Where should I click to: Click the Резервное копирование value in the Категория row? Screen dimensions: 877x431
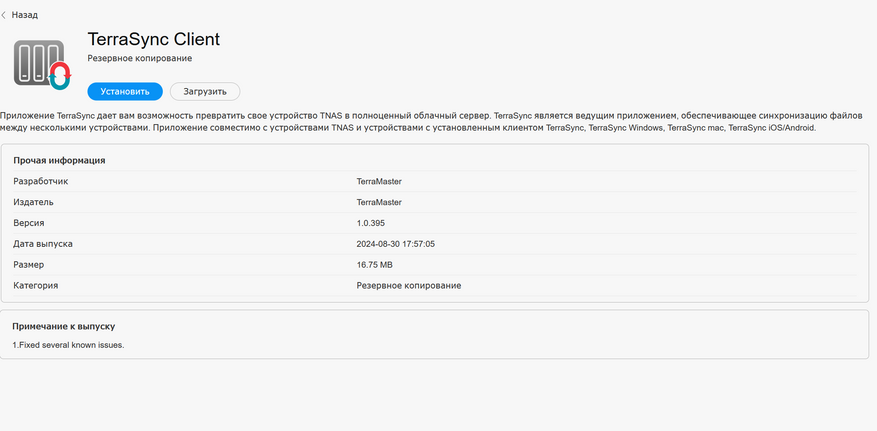pyautogui.click(x=408, y=285)
